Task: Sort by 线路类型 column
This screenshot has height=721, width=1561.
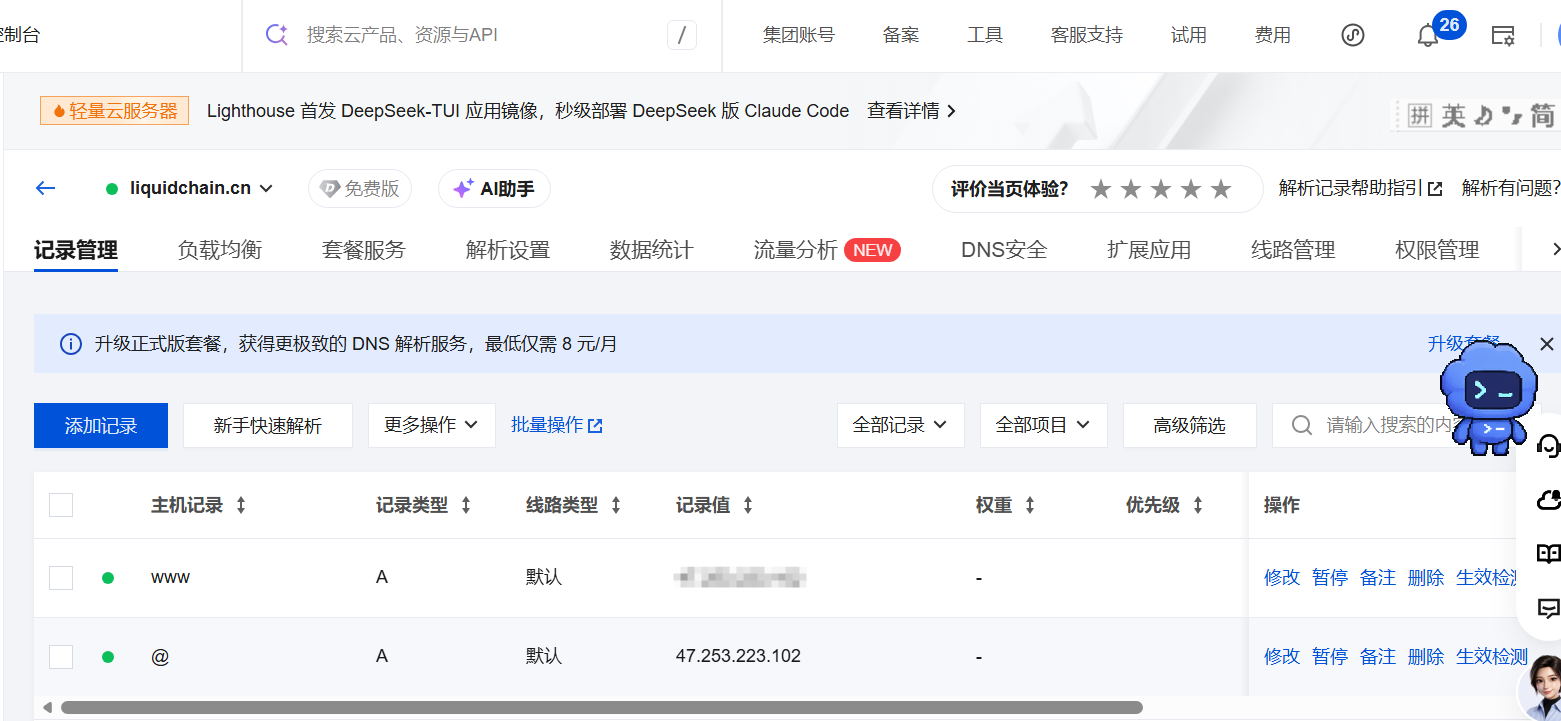Action: pos(616,506)
